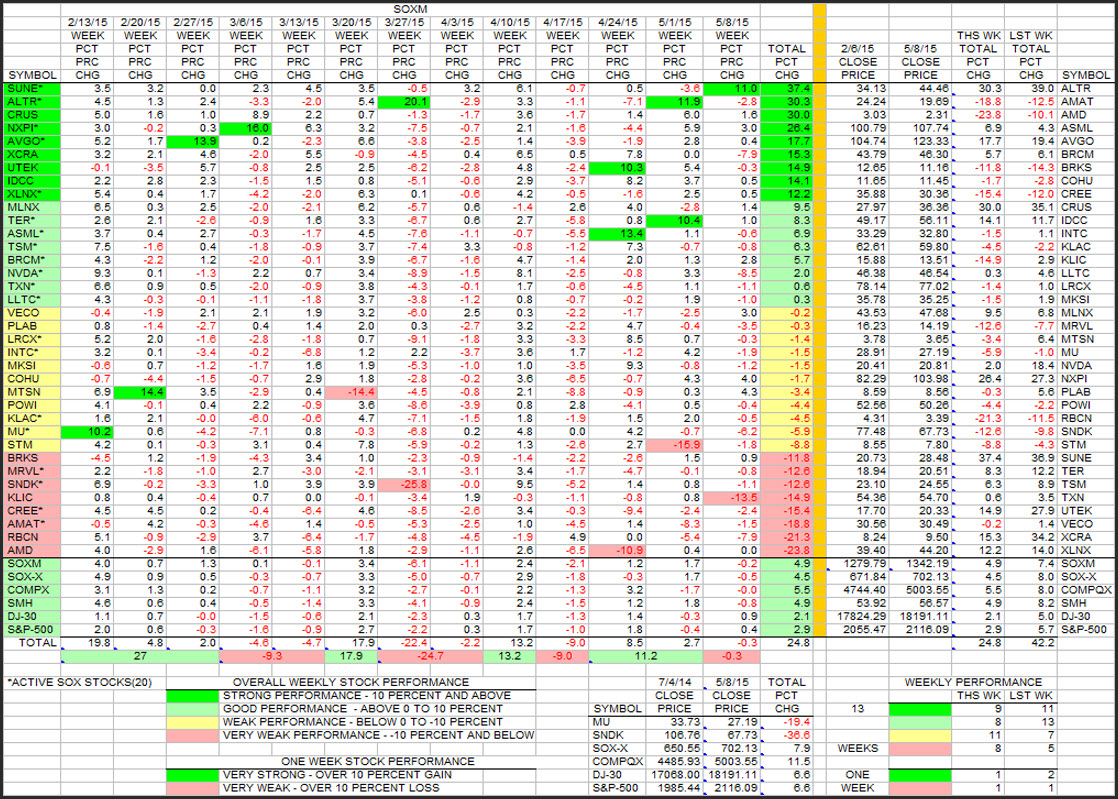
Task: Click the VECO symbol cell in left column
Action: click(x=32, y=313)
